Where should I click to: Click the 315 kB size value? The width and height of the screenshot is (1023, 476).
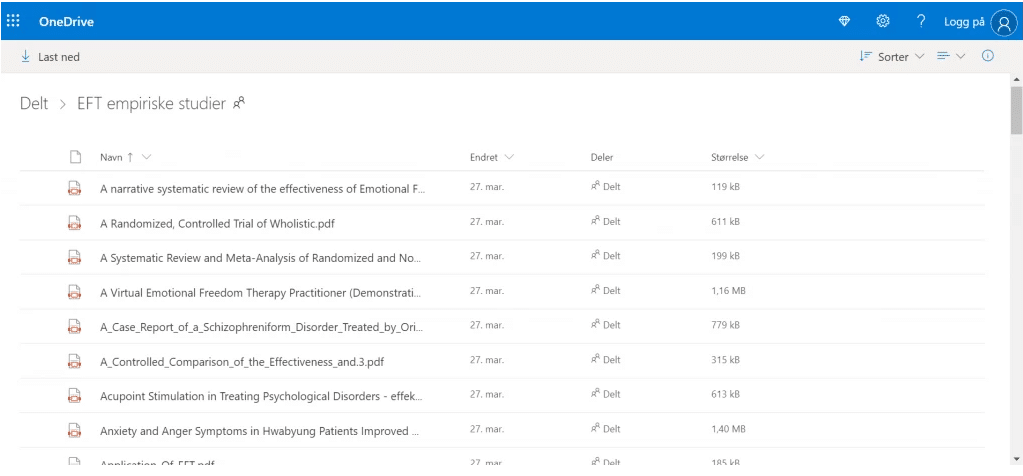725,360
